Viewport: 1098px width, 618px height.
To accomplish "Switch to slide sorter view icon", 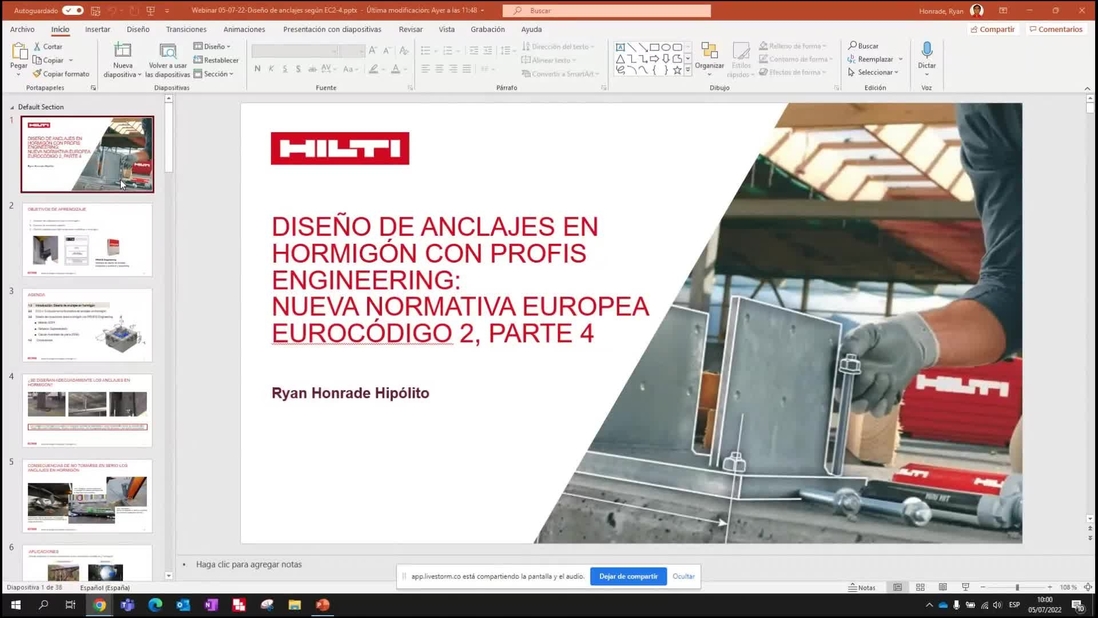I will point(920,587).
